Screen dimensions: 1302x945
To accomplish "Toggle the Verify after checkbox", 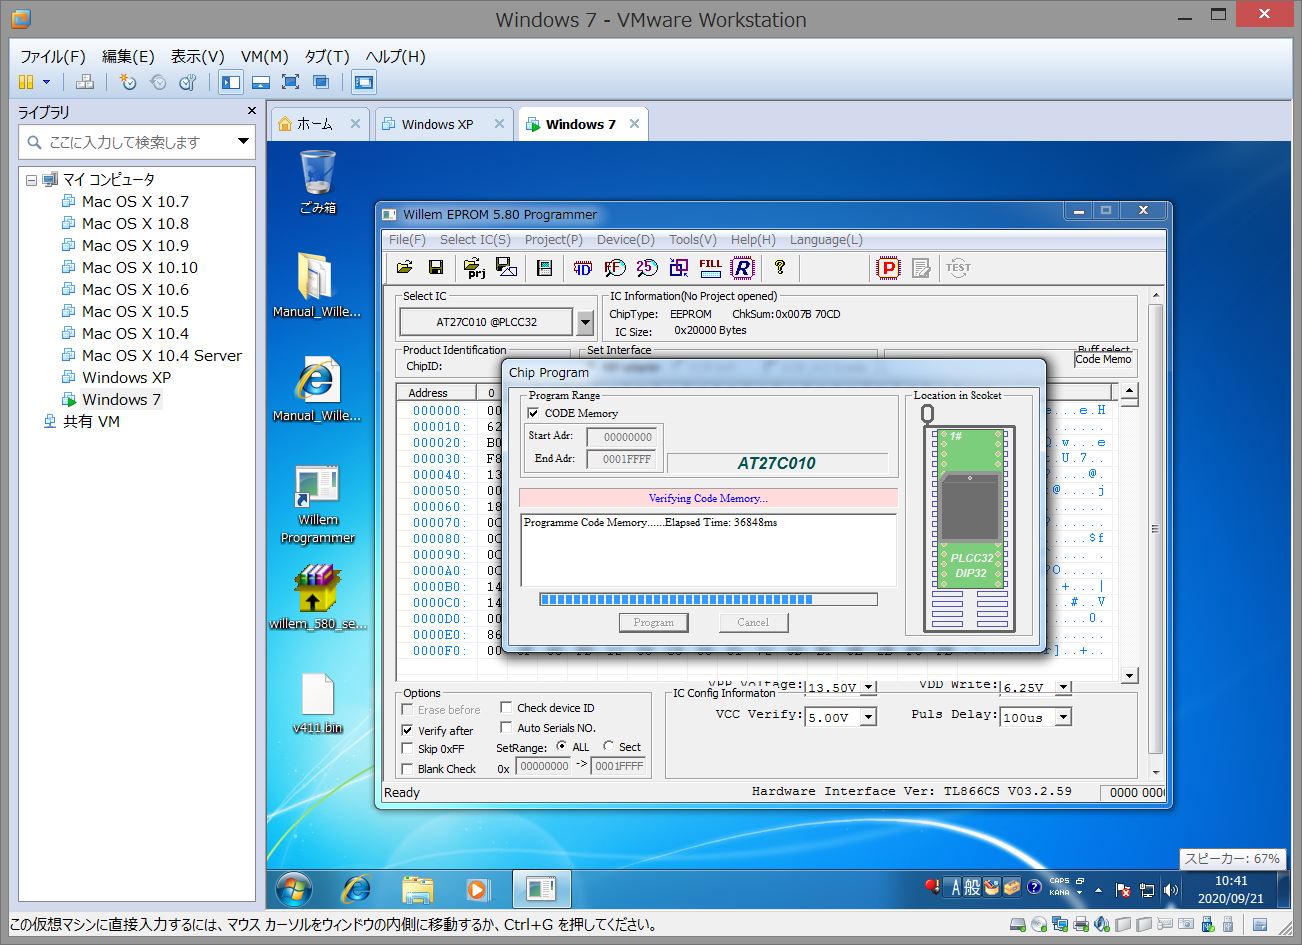I will pos(407,730).
